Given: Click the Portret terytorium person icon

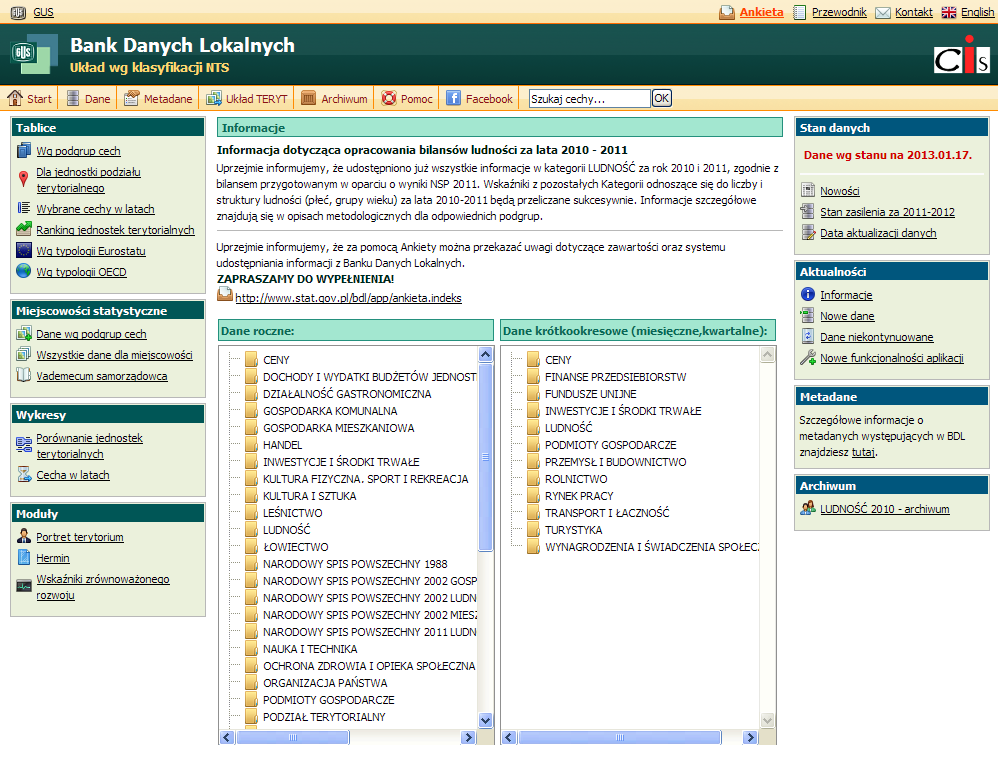Looking at the screenshot, I should tap(24, 535).
